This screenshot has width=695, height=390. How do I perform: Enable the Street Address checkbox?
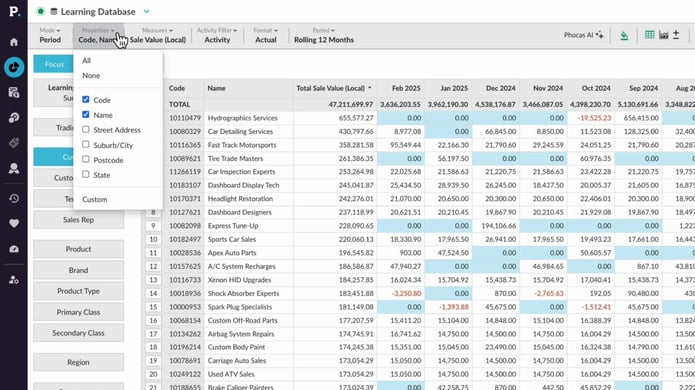(86, 129)
